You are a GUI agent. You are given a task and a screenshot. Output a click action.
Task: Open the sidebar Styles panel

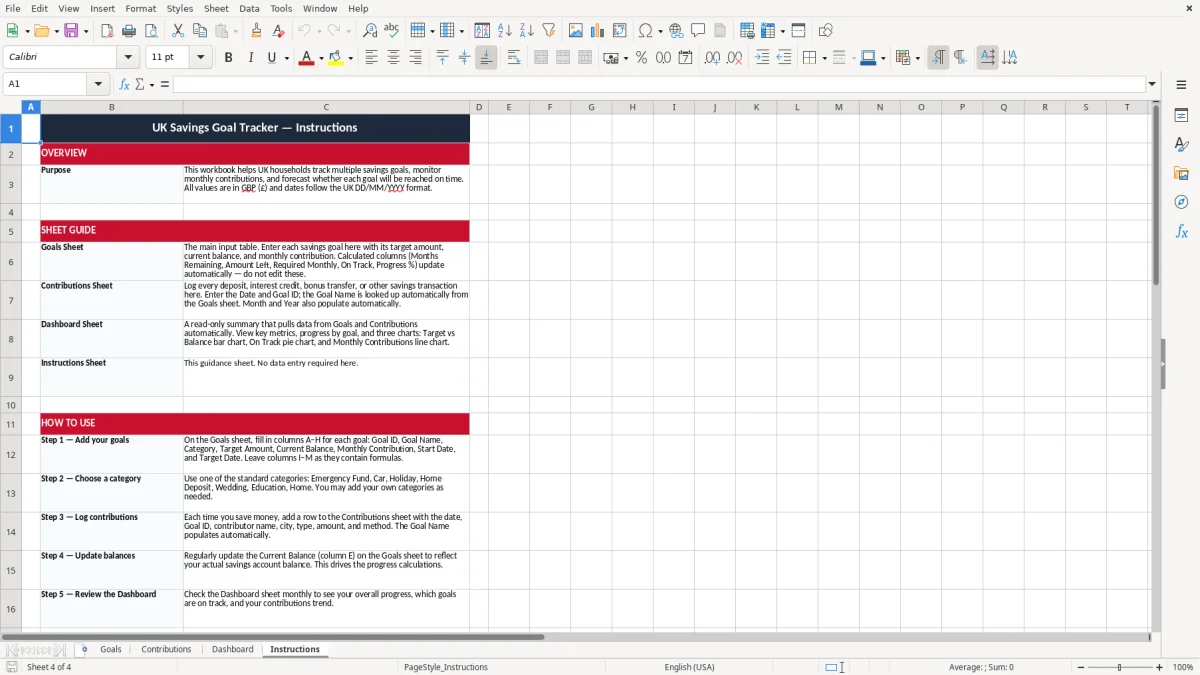[x=1181, y=145]
